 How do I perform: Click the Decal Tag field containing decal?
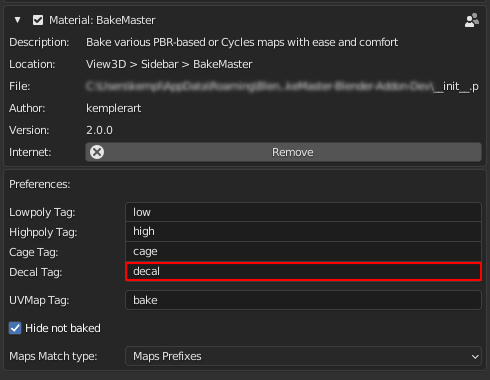pos(303,272)
